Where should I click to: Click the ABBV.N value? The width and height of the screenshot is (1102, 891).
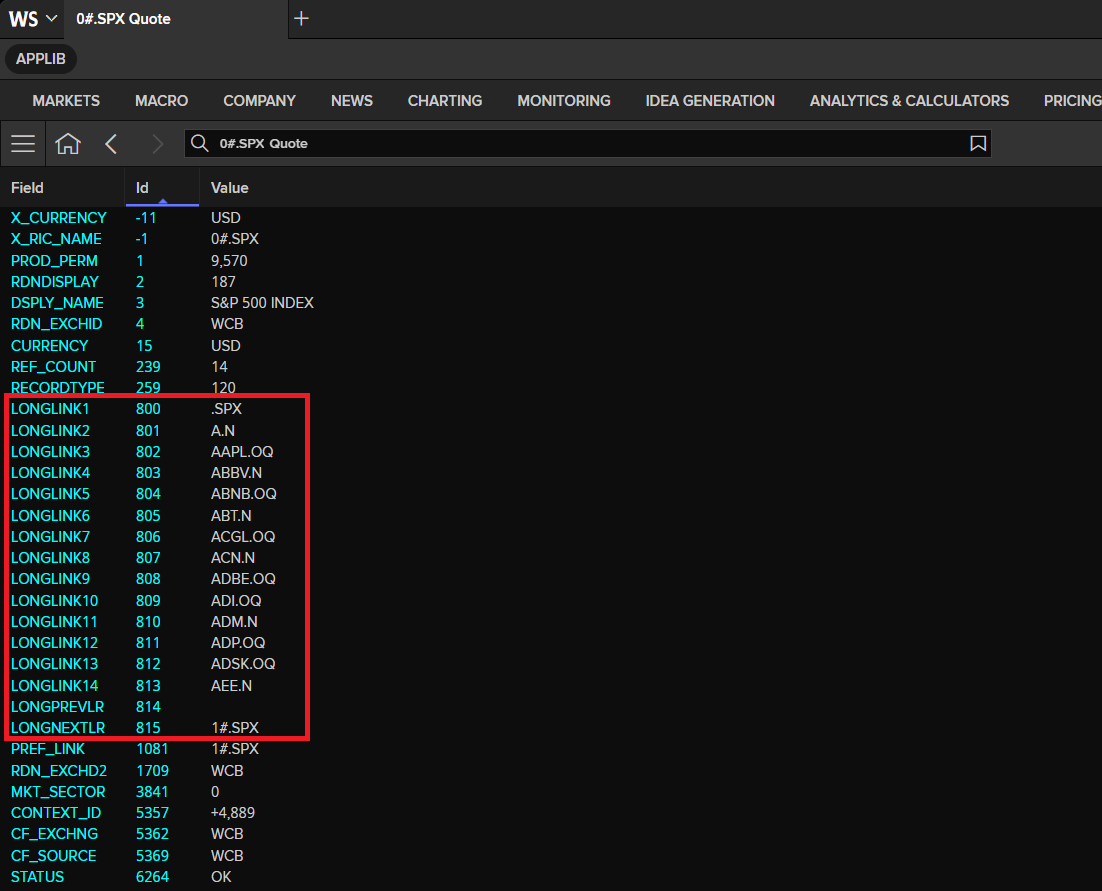tap(236, 473)
